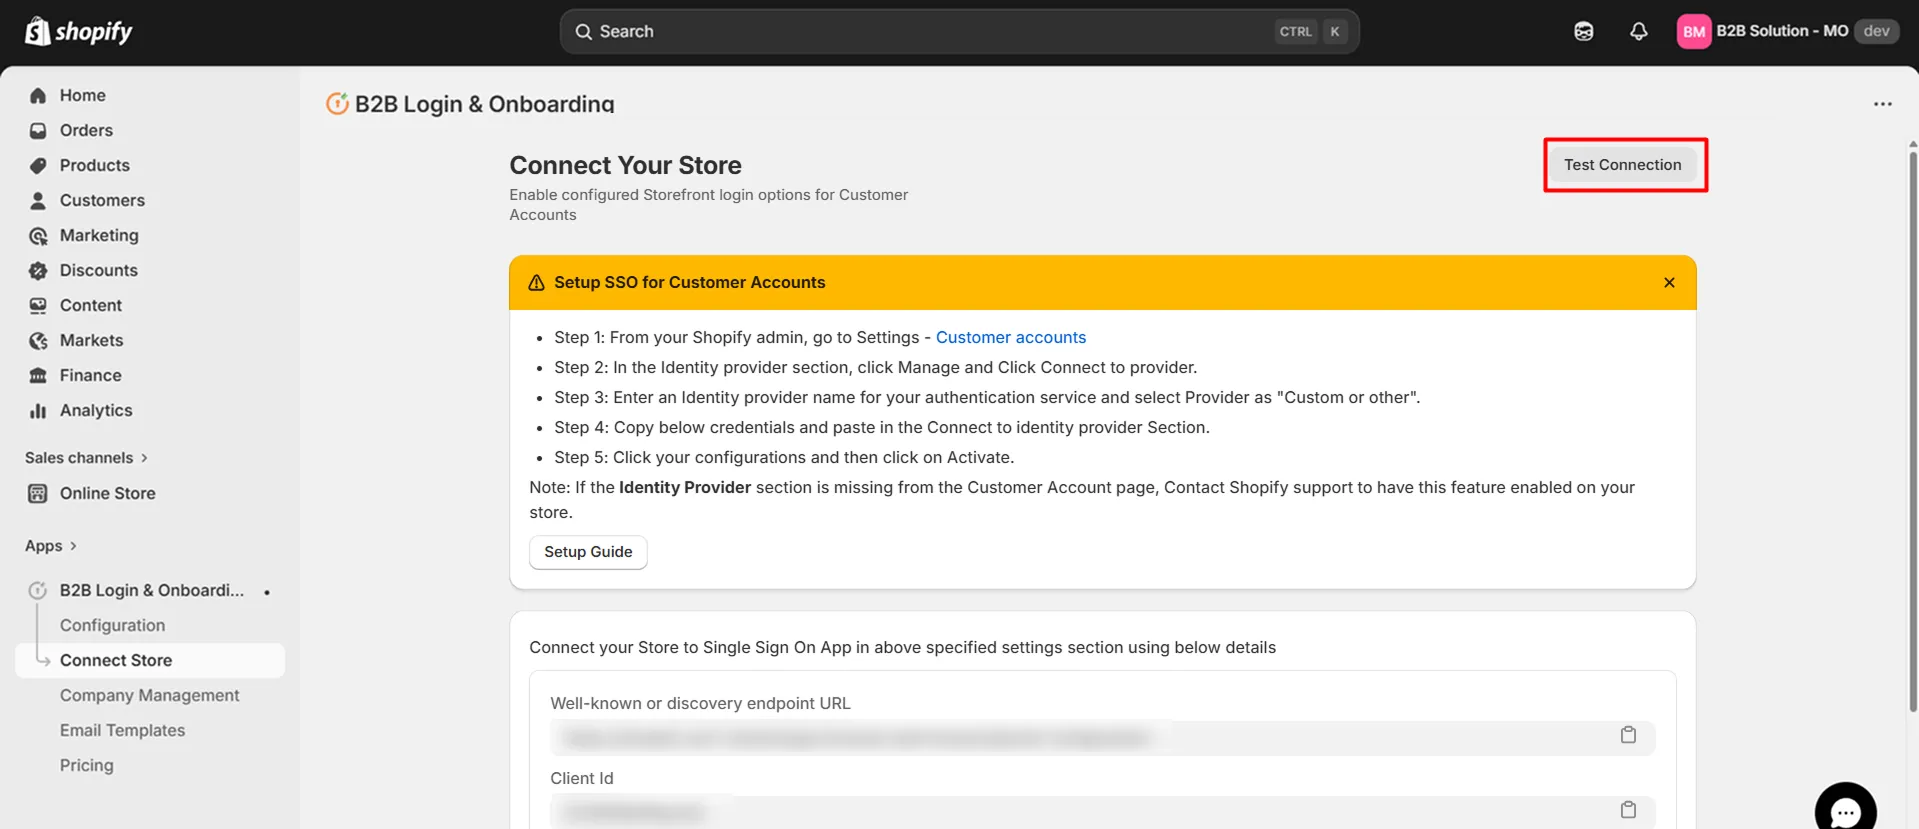Open the Setup Guide button
Image resolution: width=1919 pixels, height=829 pixels.
click(x=588, y=552)
